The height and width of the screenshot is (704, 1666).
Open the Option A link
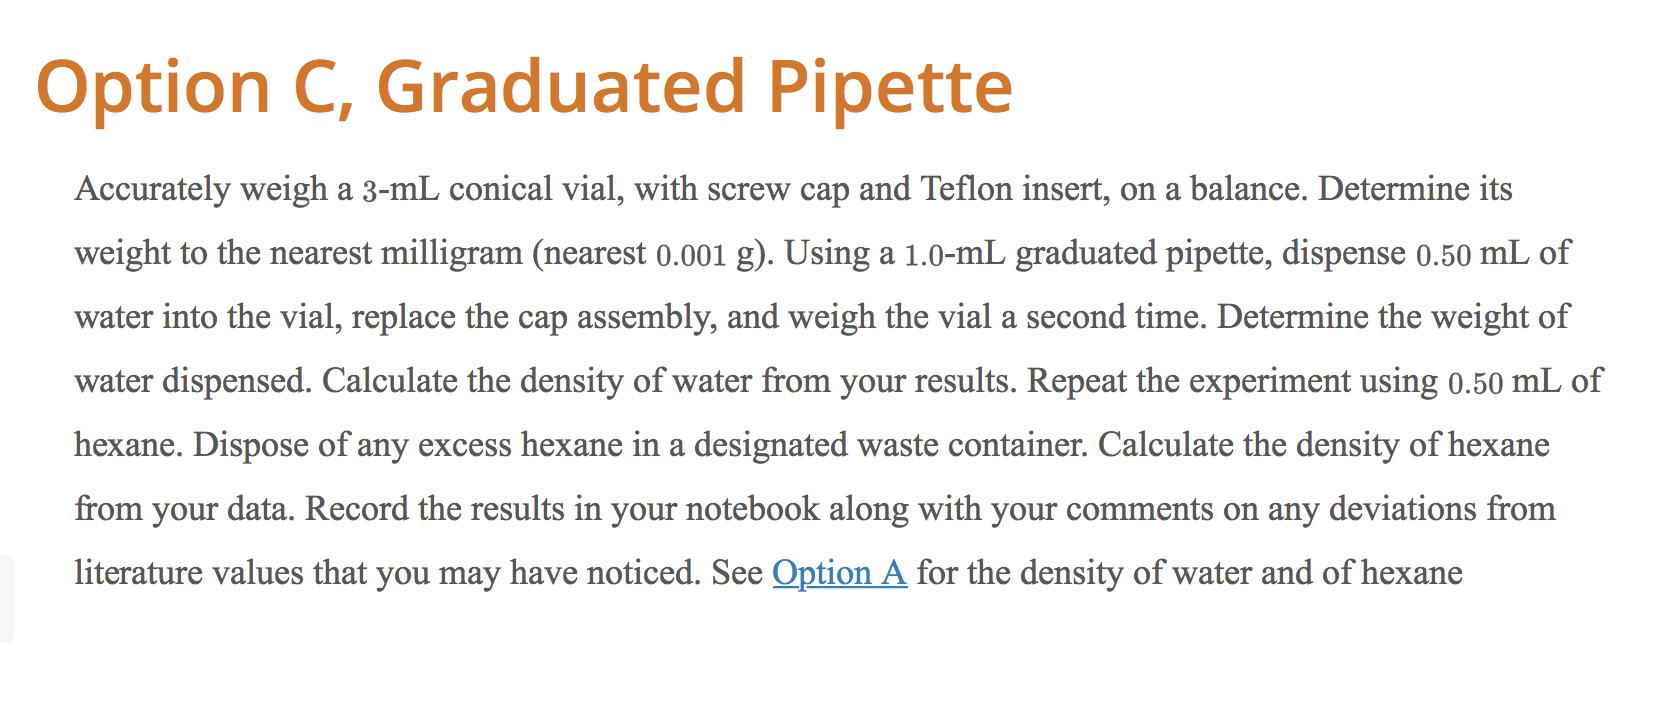839,573
